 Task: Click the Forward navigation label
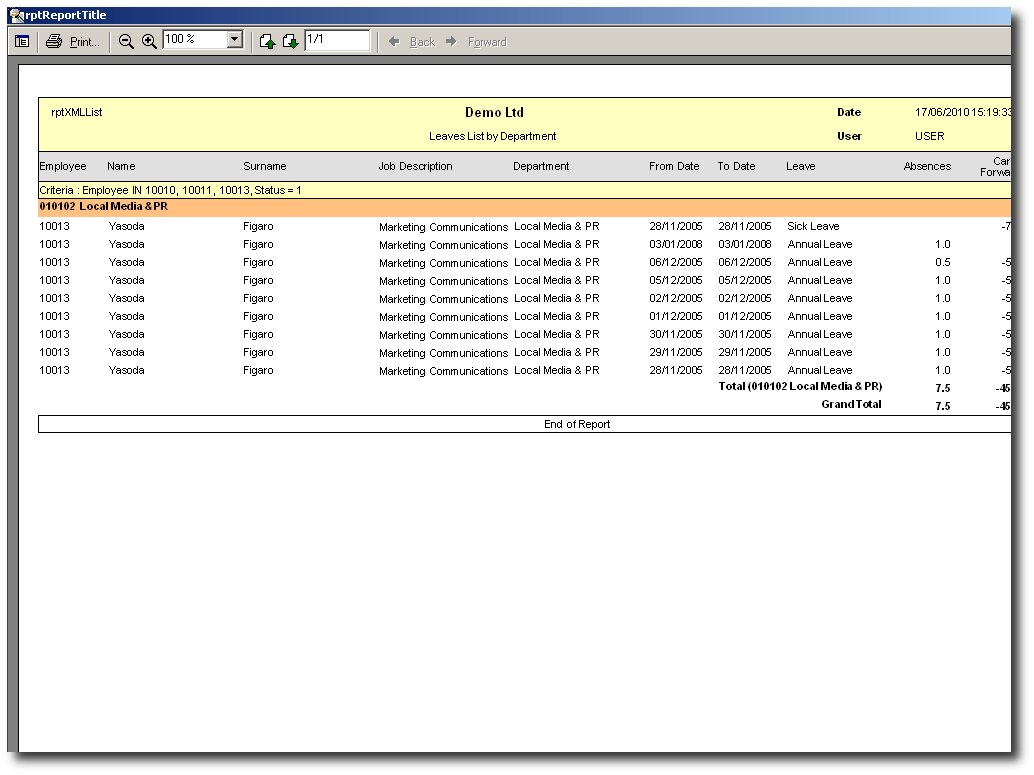click(487, 42)
